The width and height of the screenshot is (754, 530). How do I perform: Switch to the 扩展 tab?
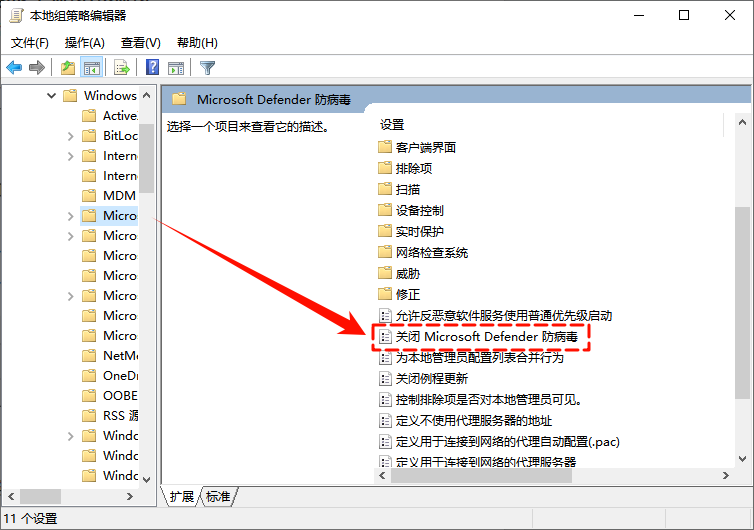pyautogui.click(x=181, y=496)
